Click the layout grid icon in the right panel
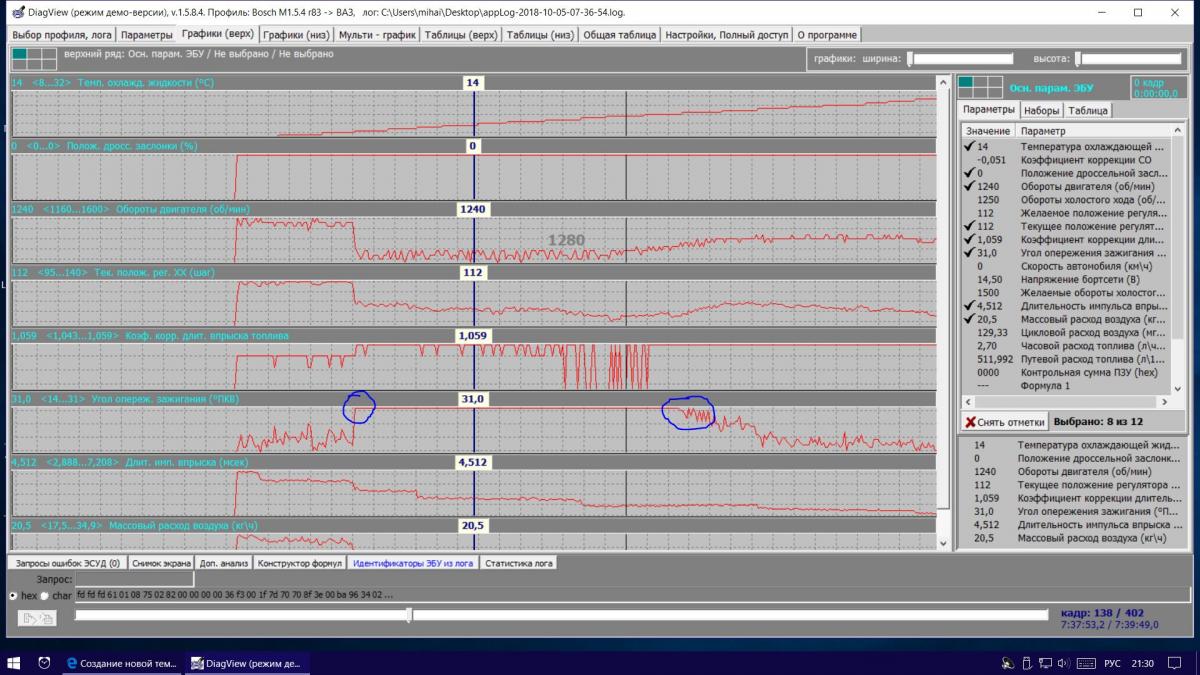 click(x=980, y=87)
